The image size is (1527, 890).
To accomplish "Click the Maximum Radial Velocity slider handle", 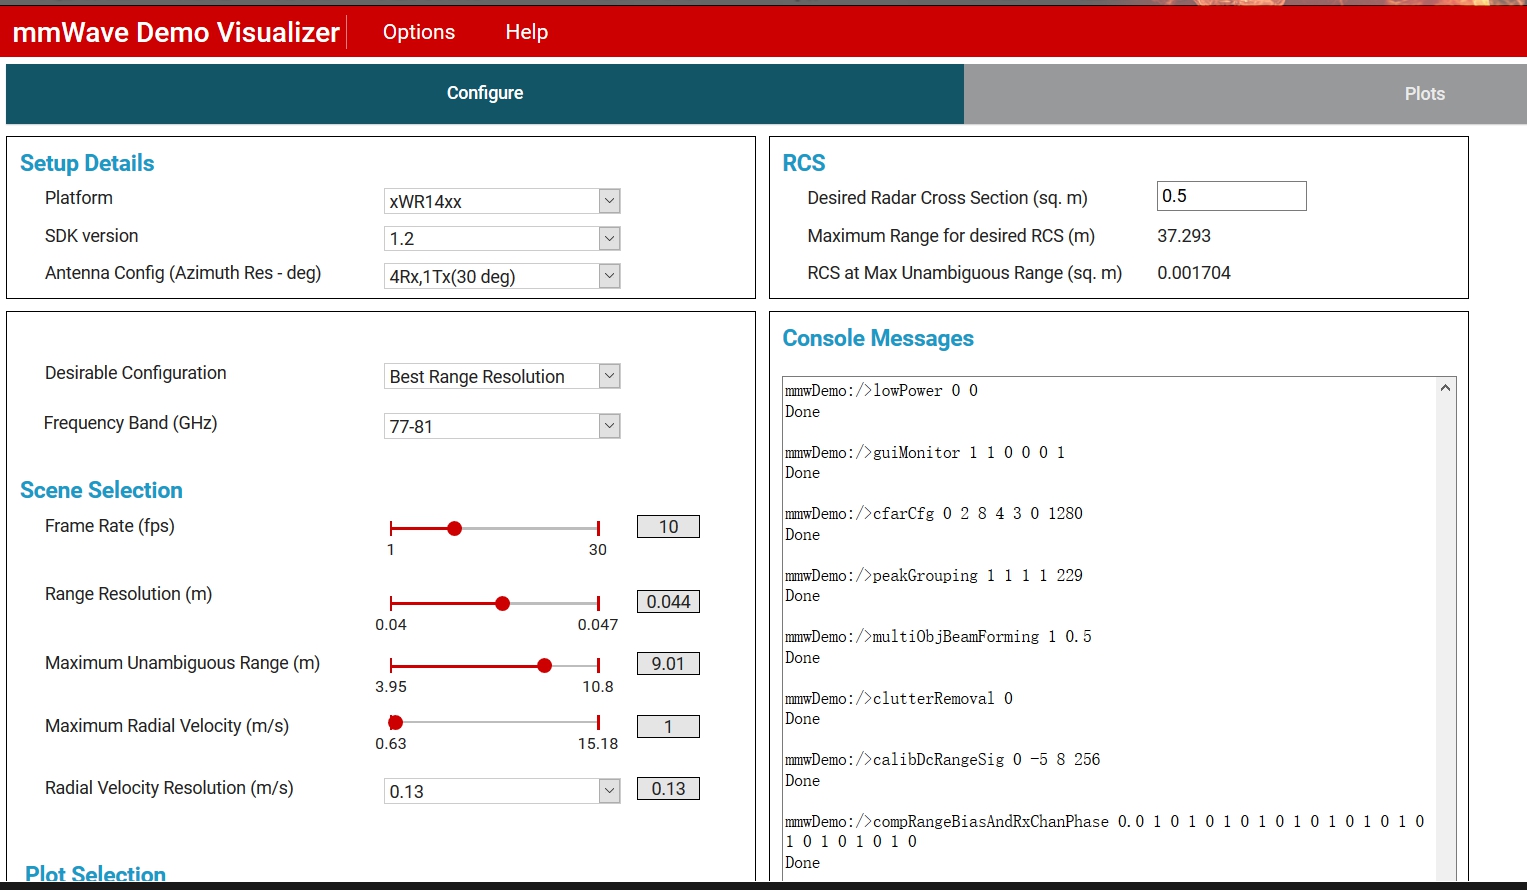I will tap(395, 721).
